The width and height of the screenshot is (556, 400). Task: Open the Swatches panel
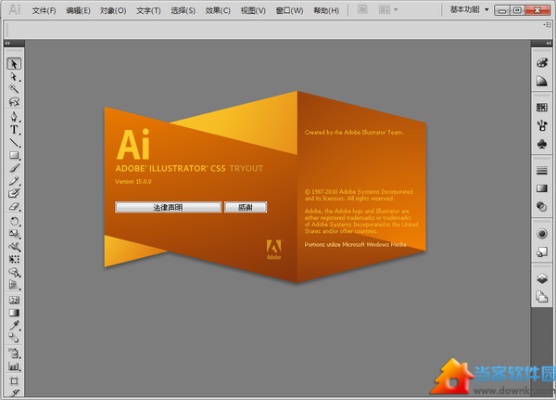(542, 107)
